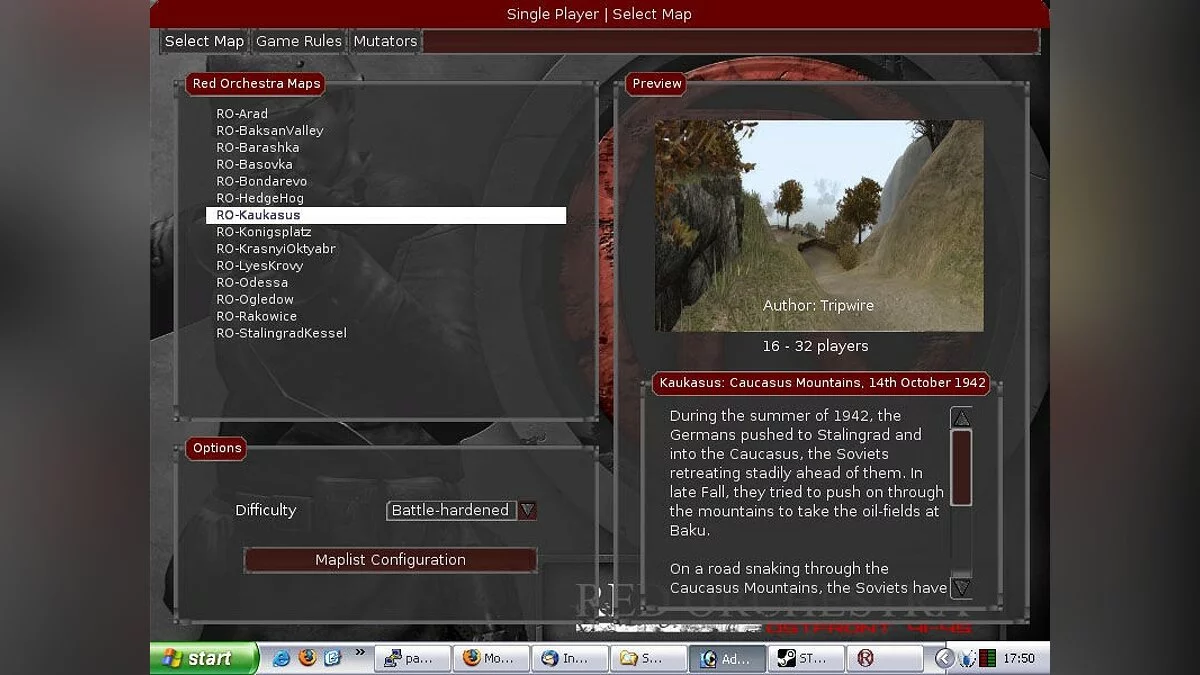Switch to the Red Orchestra taskbar button
Viewport: 1200px width, 675px height.
point(885,658)
